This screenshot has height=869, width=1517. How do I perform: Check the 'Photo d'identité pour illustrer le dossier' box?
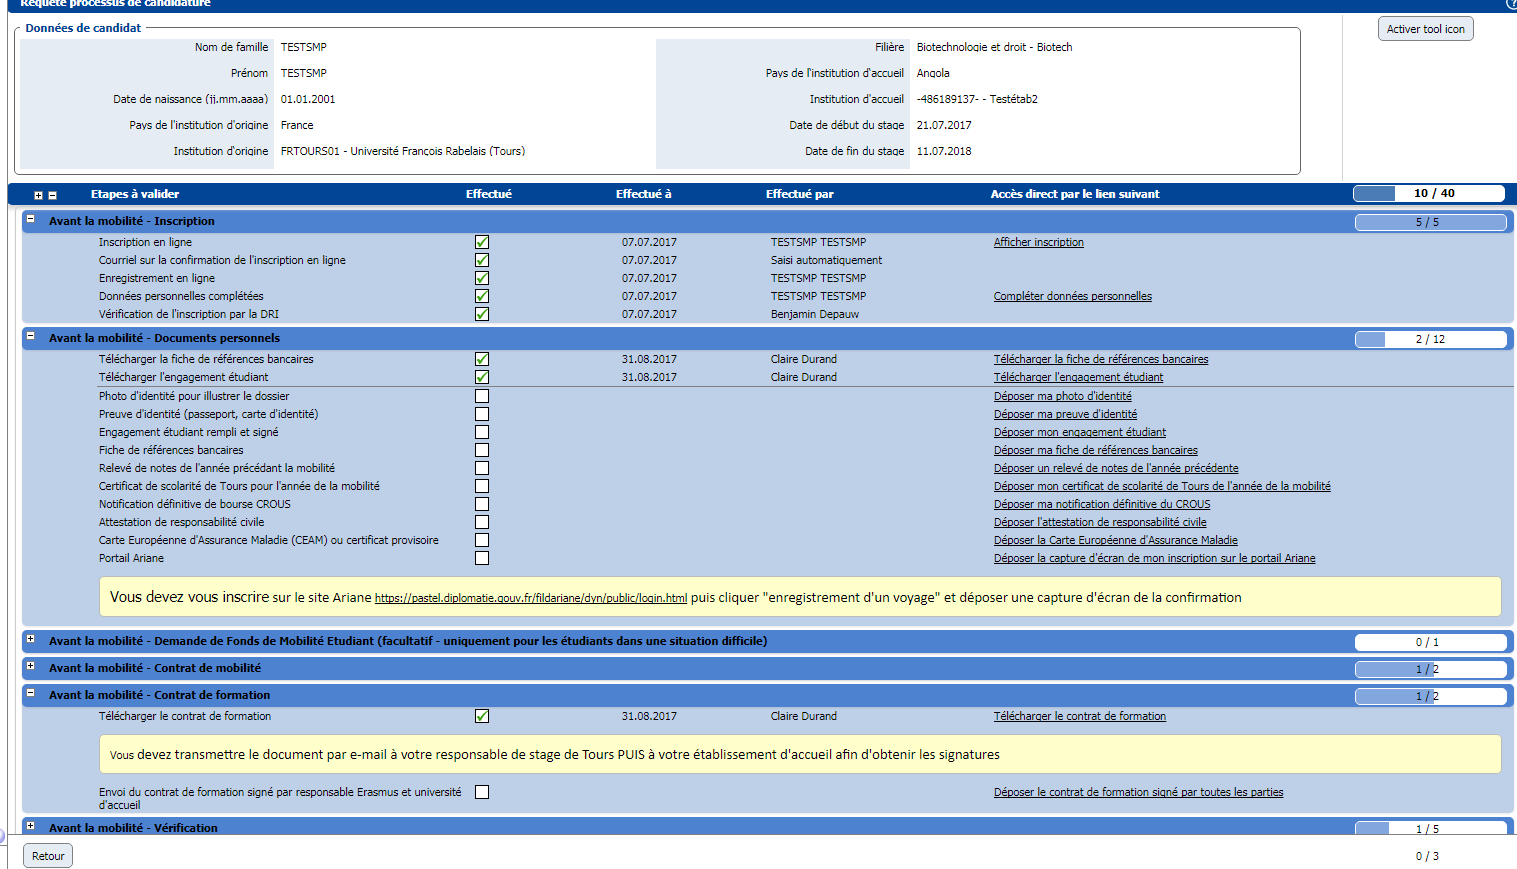click(482, 396)
